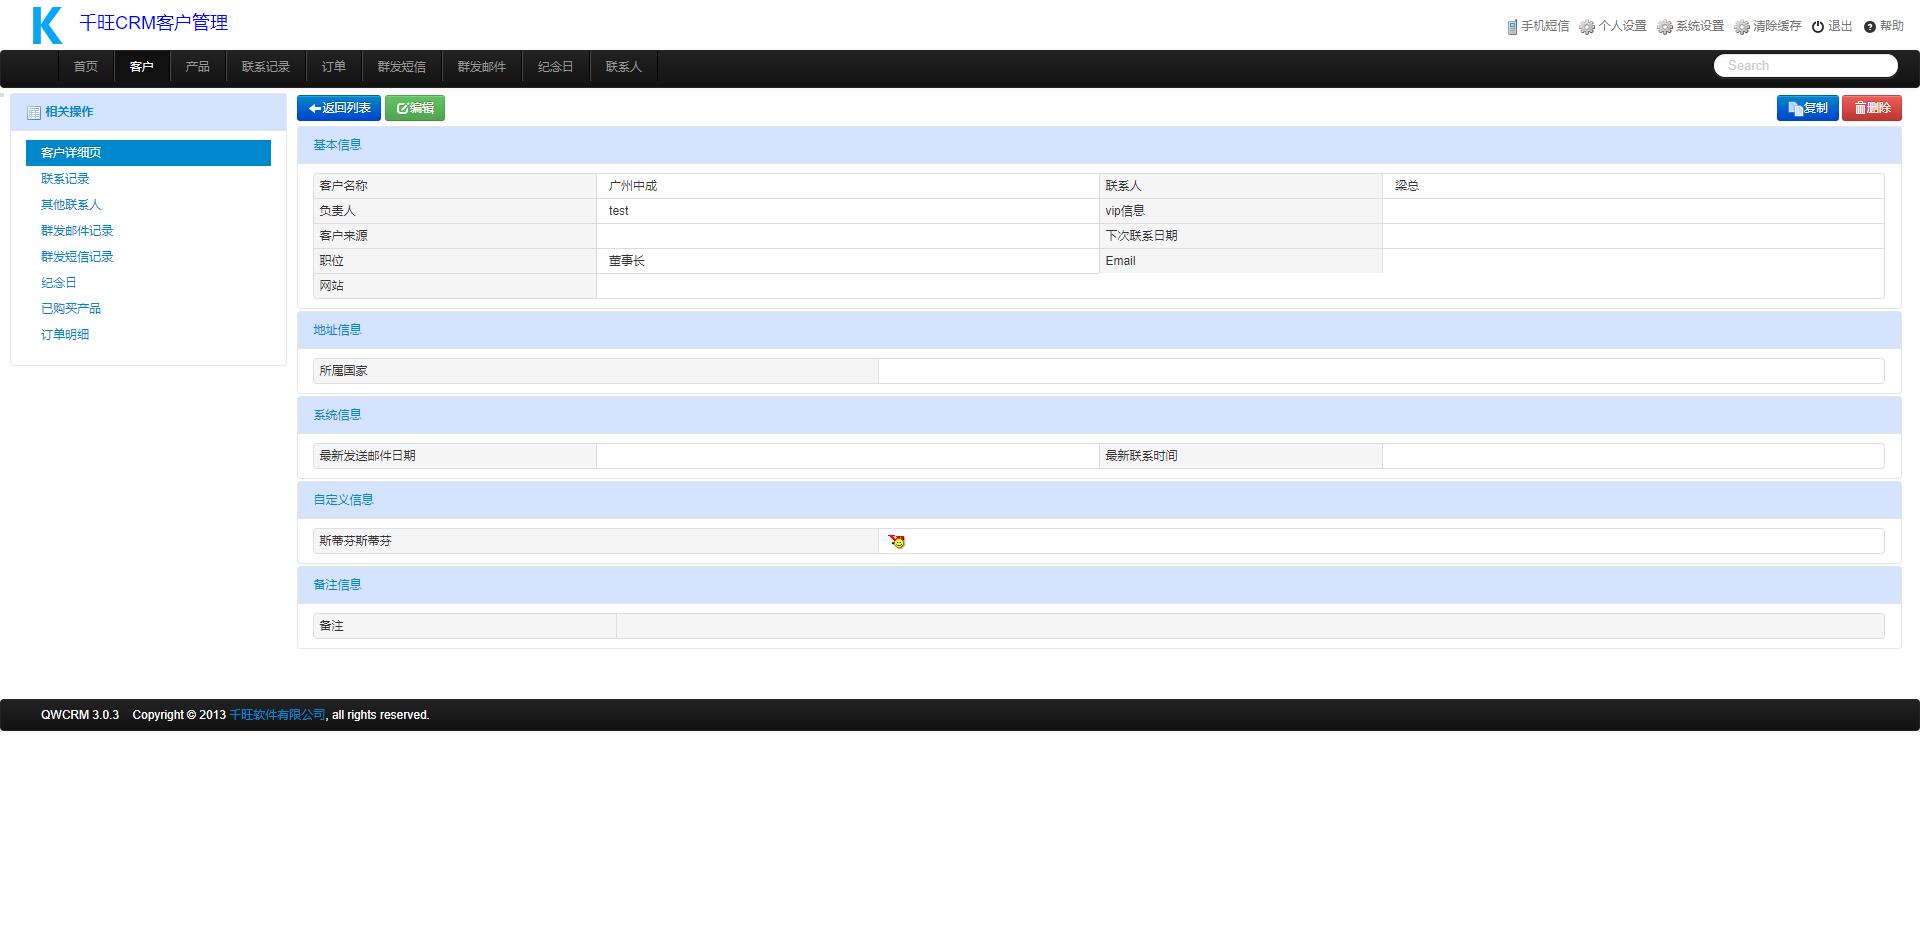Open 群发邮件 navigation tab
Screen dimensions: 1920x944
coord(482,67)
